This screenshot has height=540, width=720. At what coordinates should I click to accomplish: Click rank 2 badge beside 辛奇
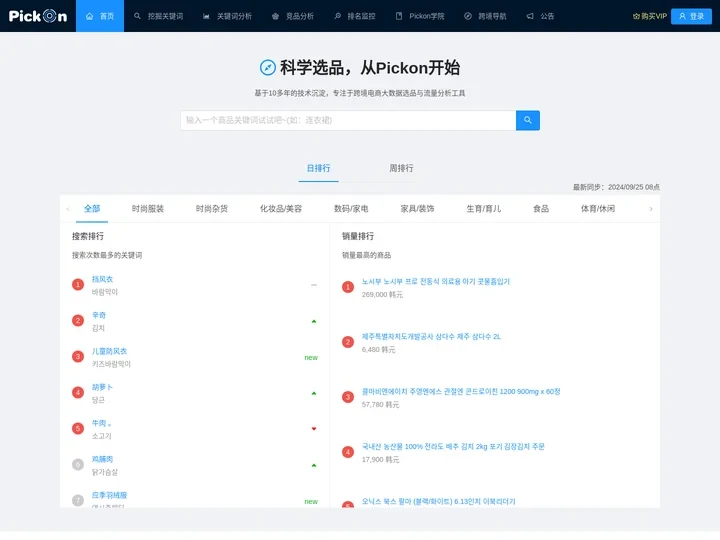click(78, 321)
